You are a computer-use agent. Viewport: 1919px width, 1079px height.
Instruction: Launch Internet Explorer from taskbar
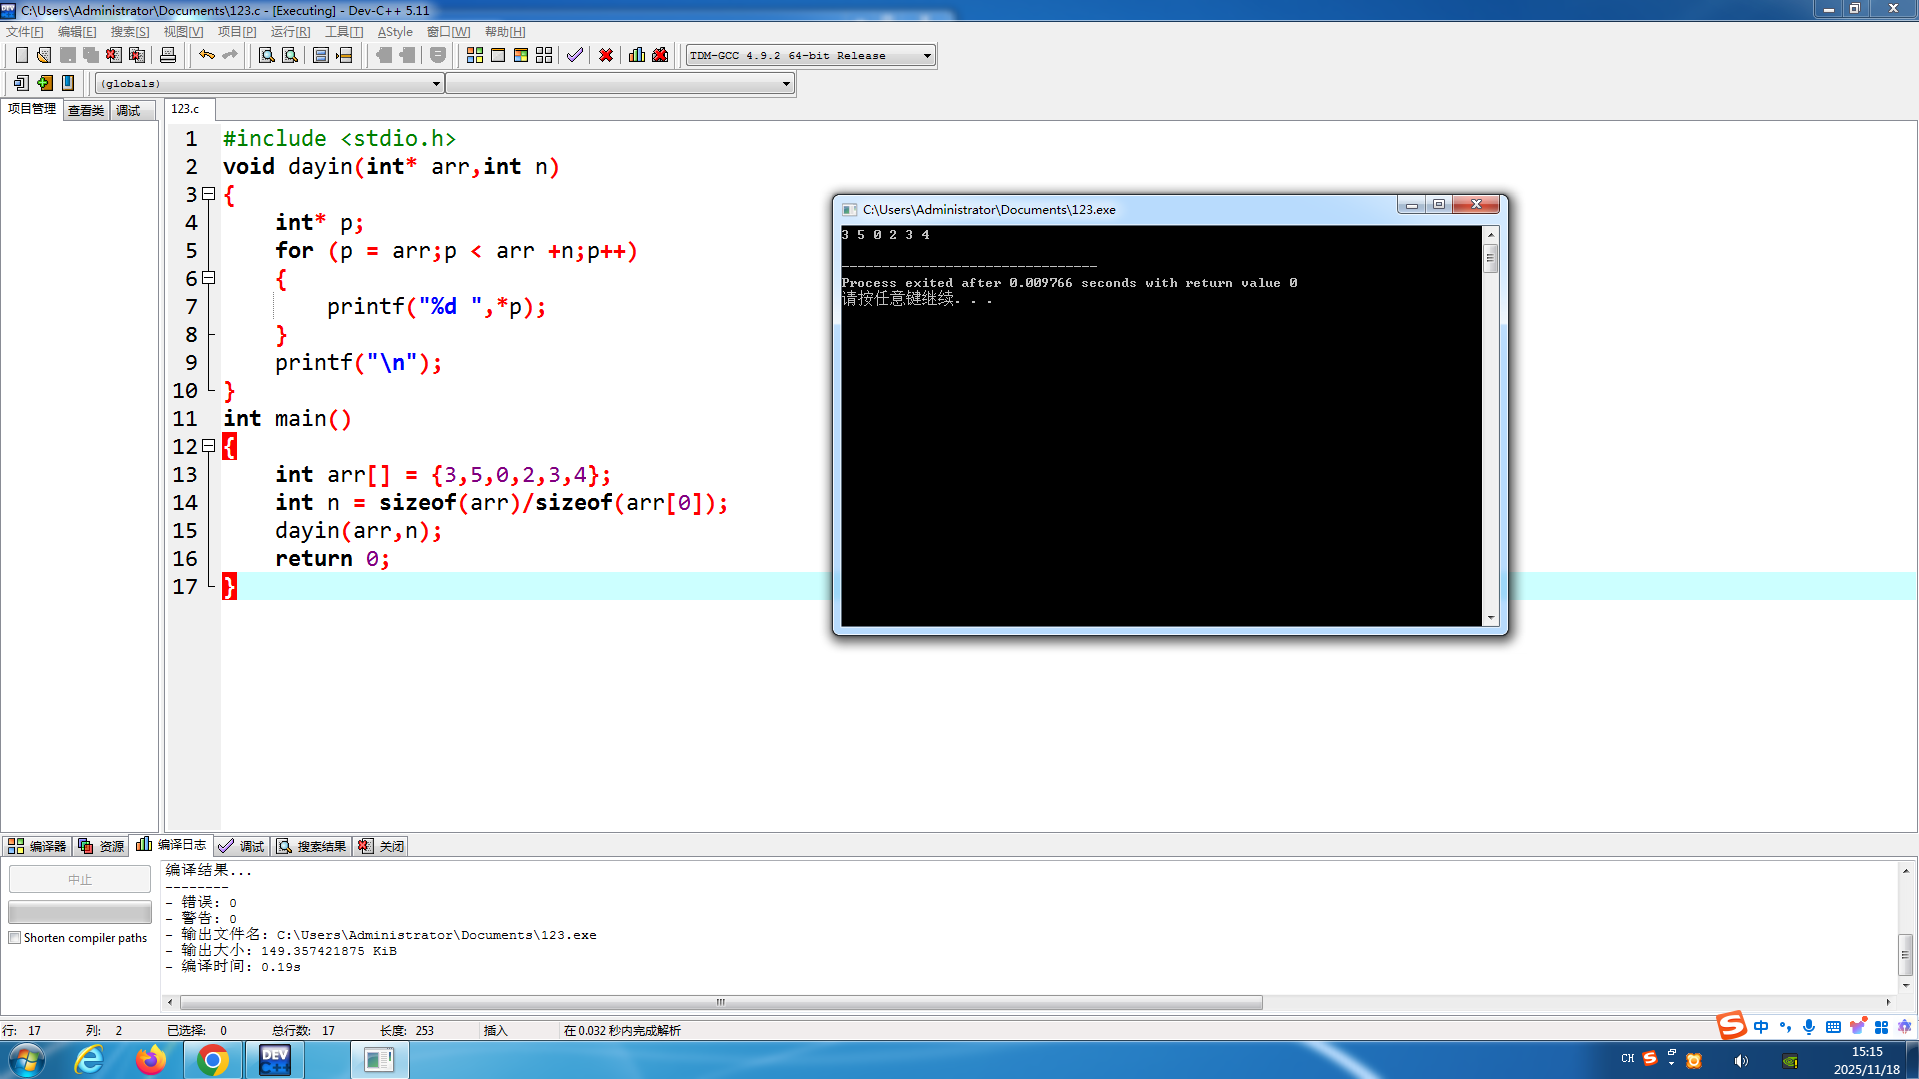click(90, 1060)
